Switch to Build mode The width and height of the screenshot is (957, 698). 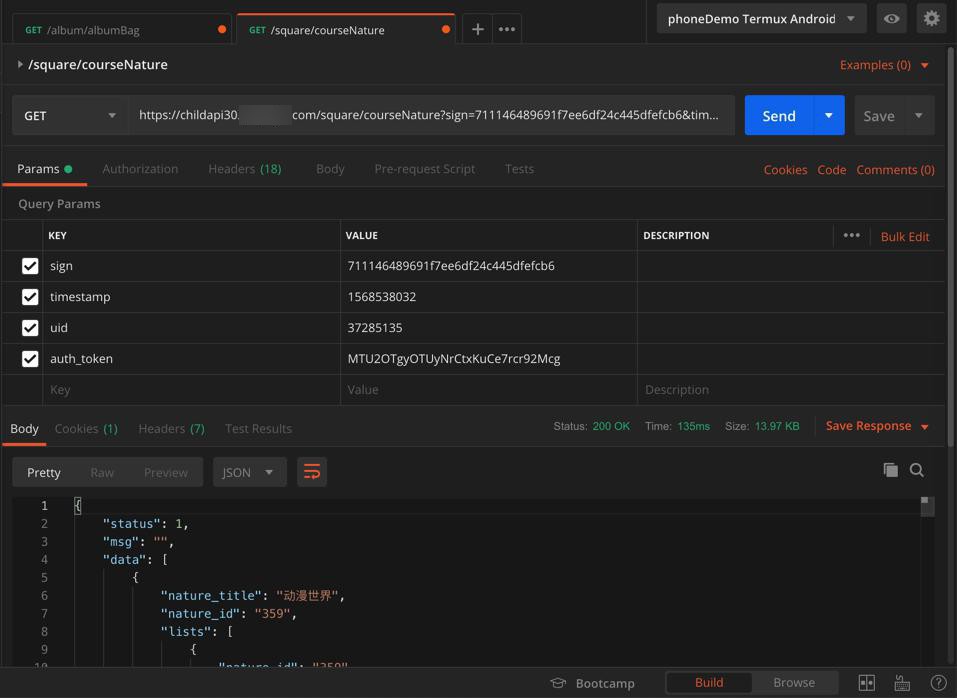click(709, 683)
